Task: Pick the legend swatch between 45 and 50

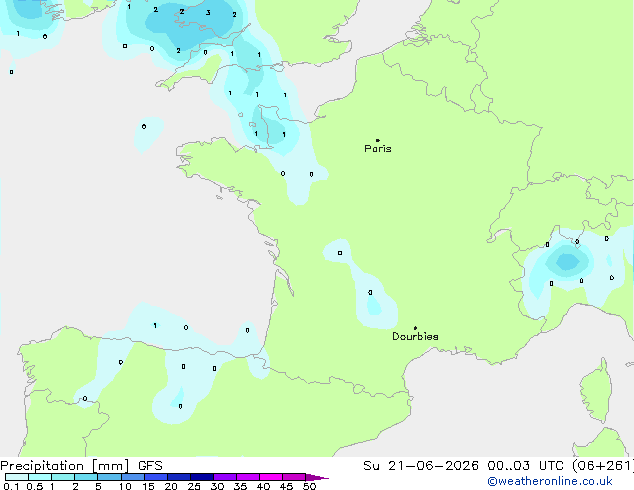Action: click(294, 477)
